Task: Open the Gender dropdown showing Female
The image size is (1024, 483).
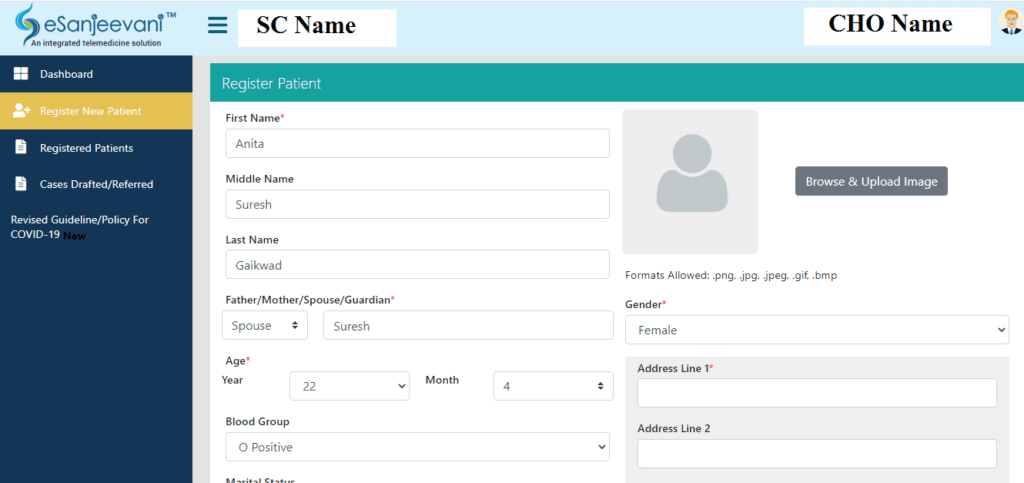Action: point(817,330)
